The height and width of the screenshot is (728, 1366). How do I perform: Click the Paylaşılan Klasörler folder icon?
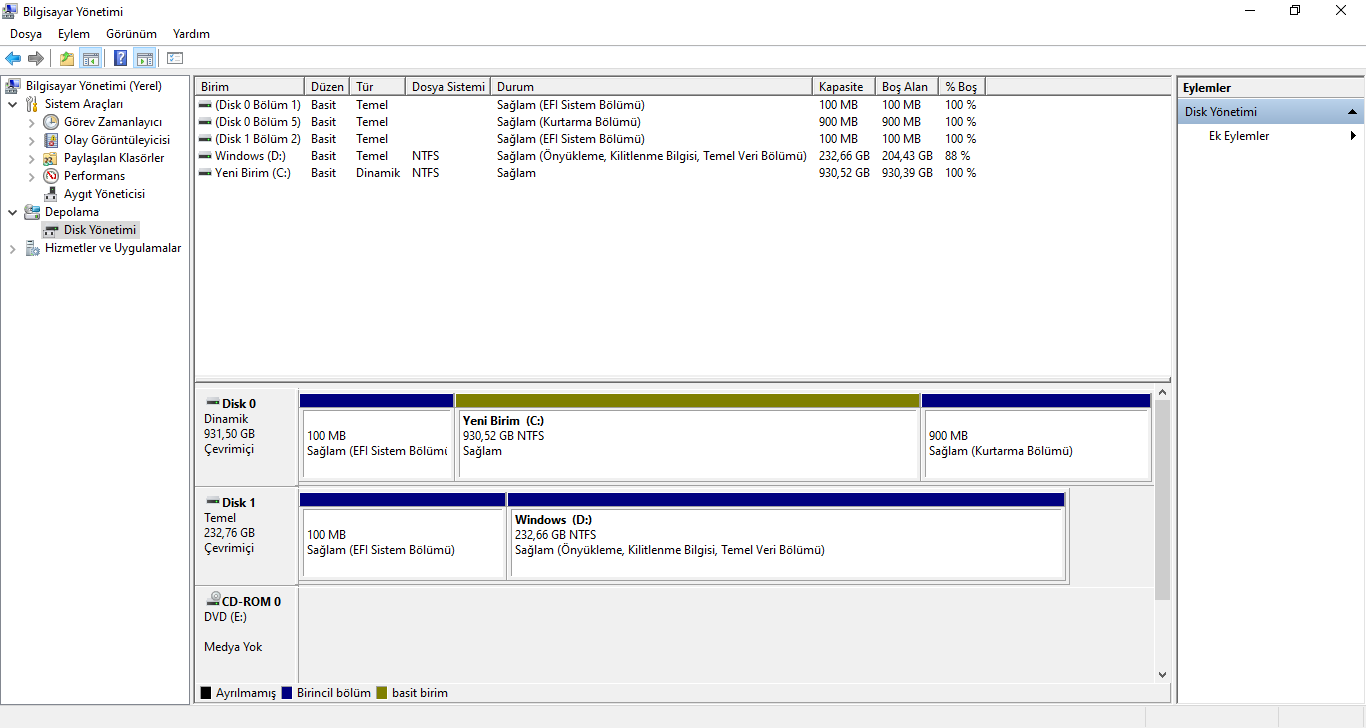(51, 158)
